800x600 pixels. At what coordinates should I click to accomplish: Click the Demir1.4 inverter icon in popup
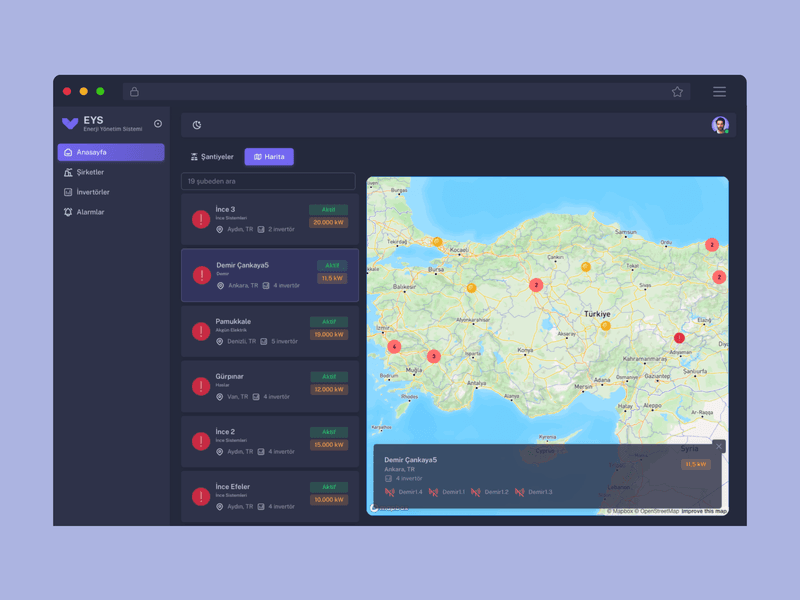coord(391,492)
